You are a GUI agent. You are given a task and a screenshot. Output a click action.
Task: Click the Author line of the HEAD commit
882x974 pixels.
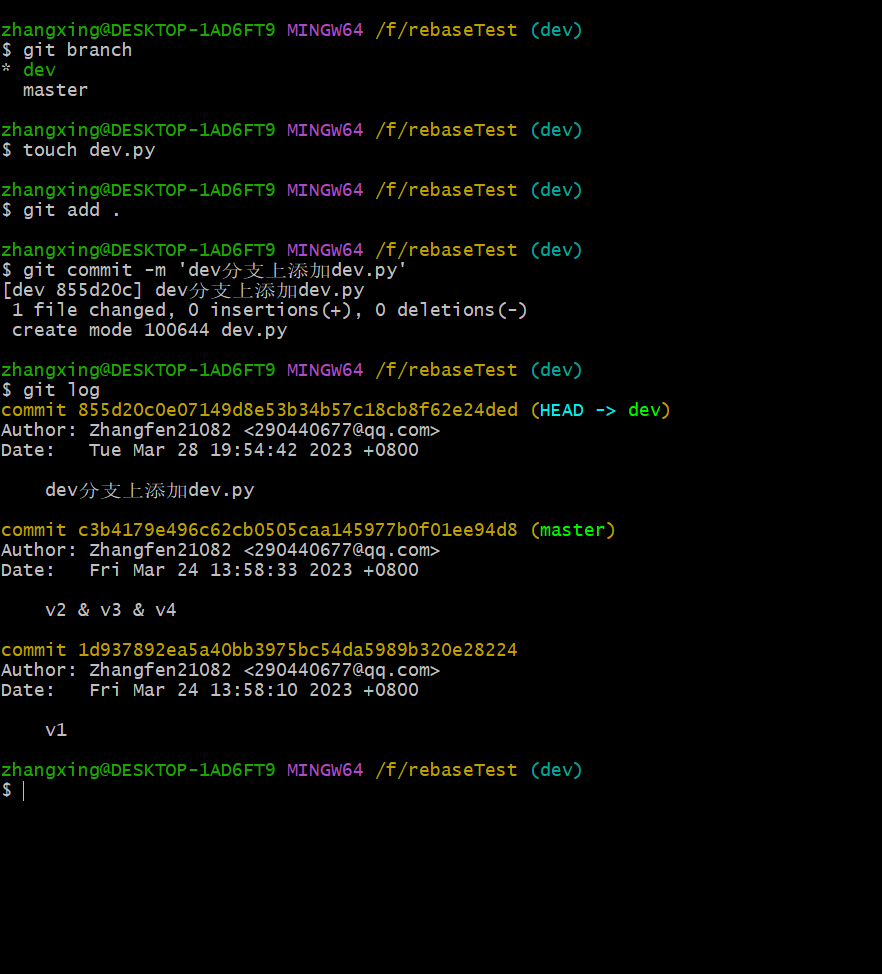(220, 430)
